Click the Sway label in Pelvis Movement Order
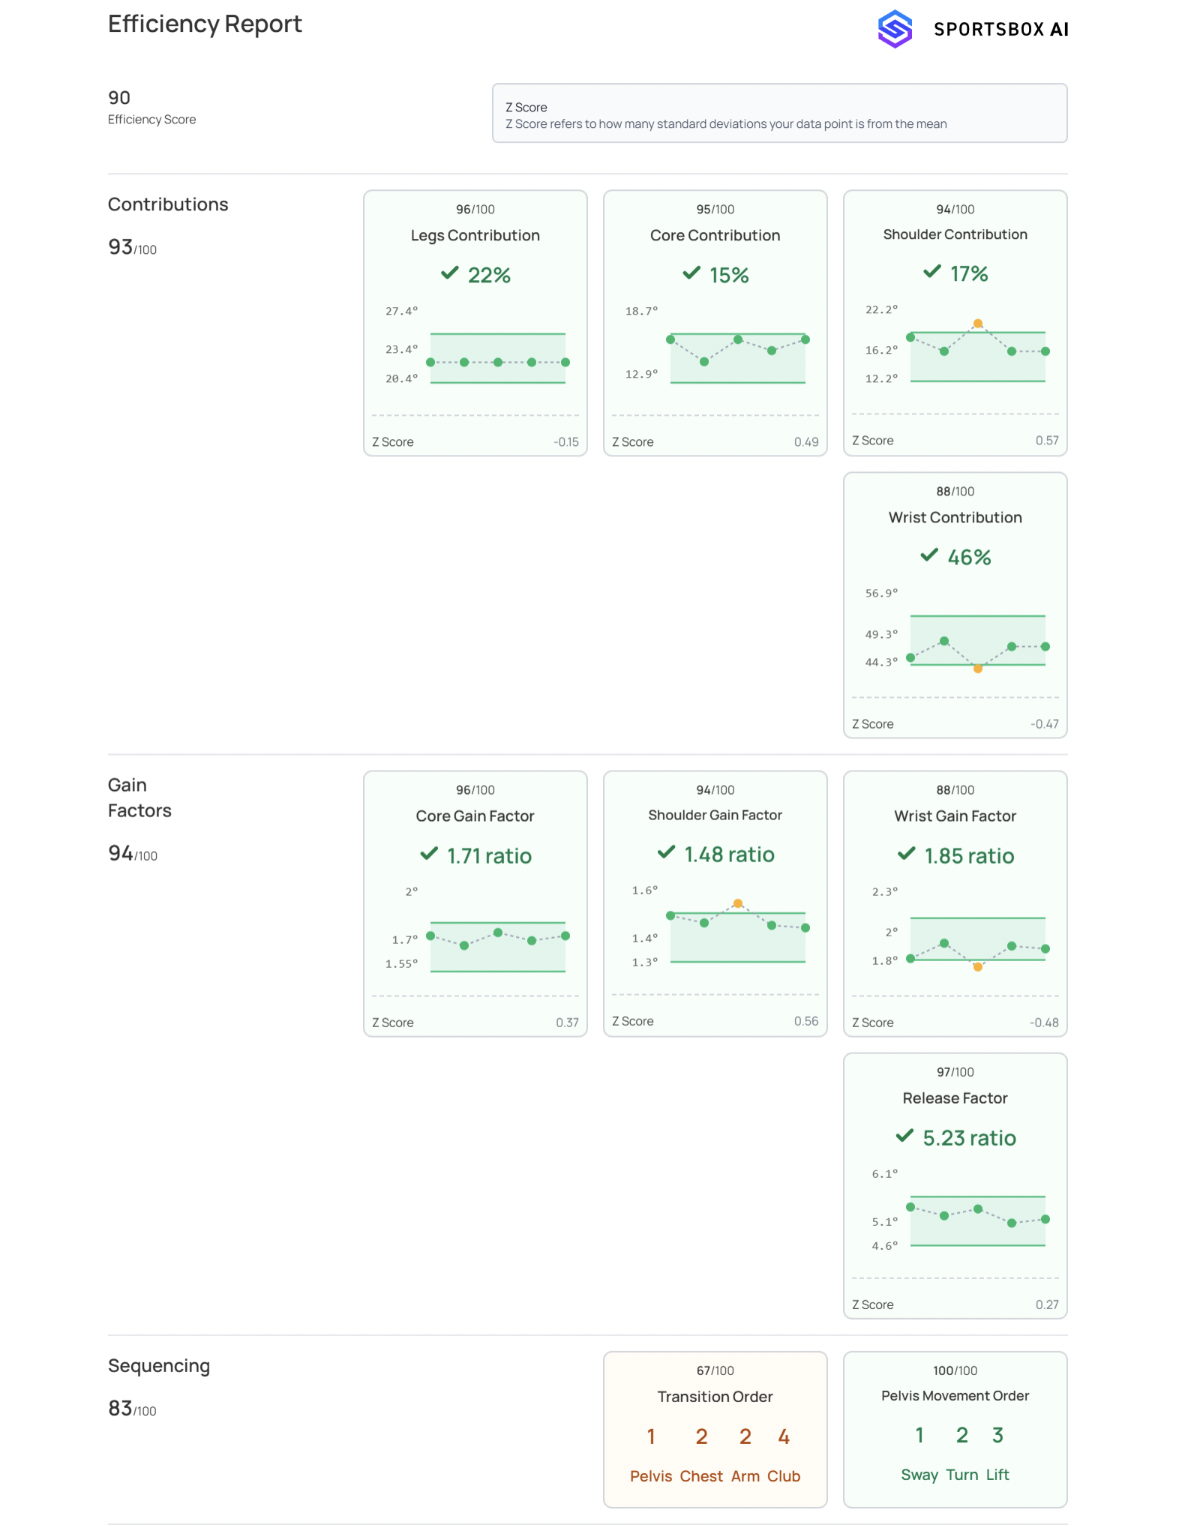The height and width of the screenshot is (1526, 1178). [x=919, y=1475]
